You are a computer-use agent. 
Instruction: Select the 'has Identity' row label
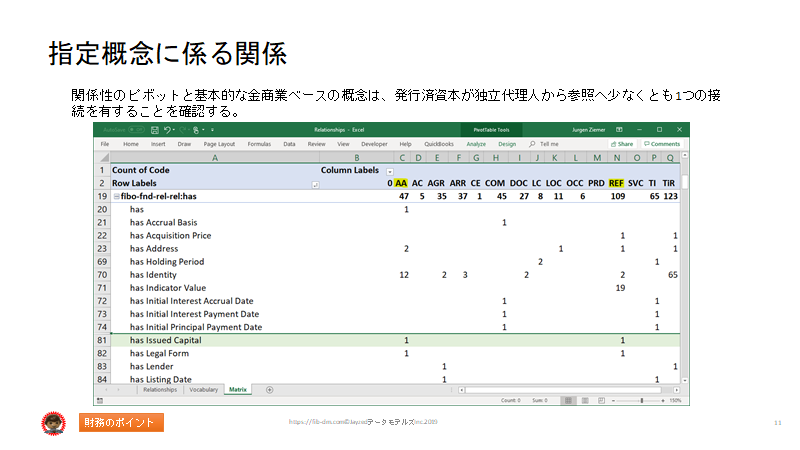[153, 275]
